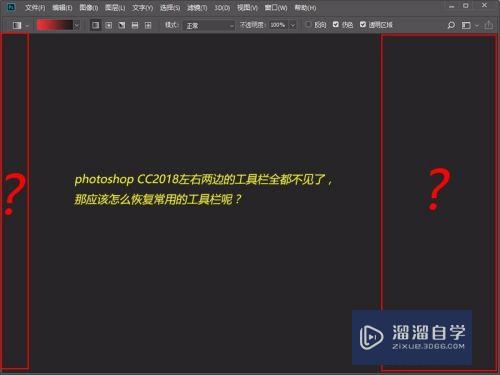Open the red-to-black gradient editor swatch
Viewport: 500px width, 375px height.
coord(55,25)
